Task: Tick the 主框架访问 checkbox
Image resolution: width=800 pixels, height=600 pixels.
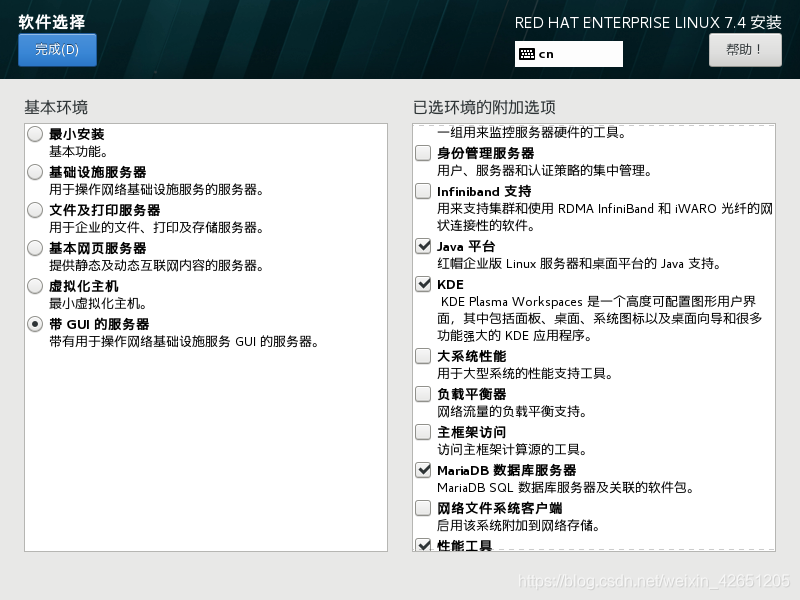Action: 423,432
